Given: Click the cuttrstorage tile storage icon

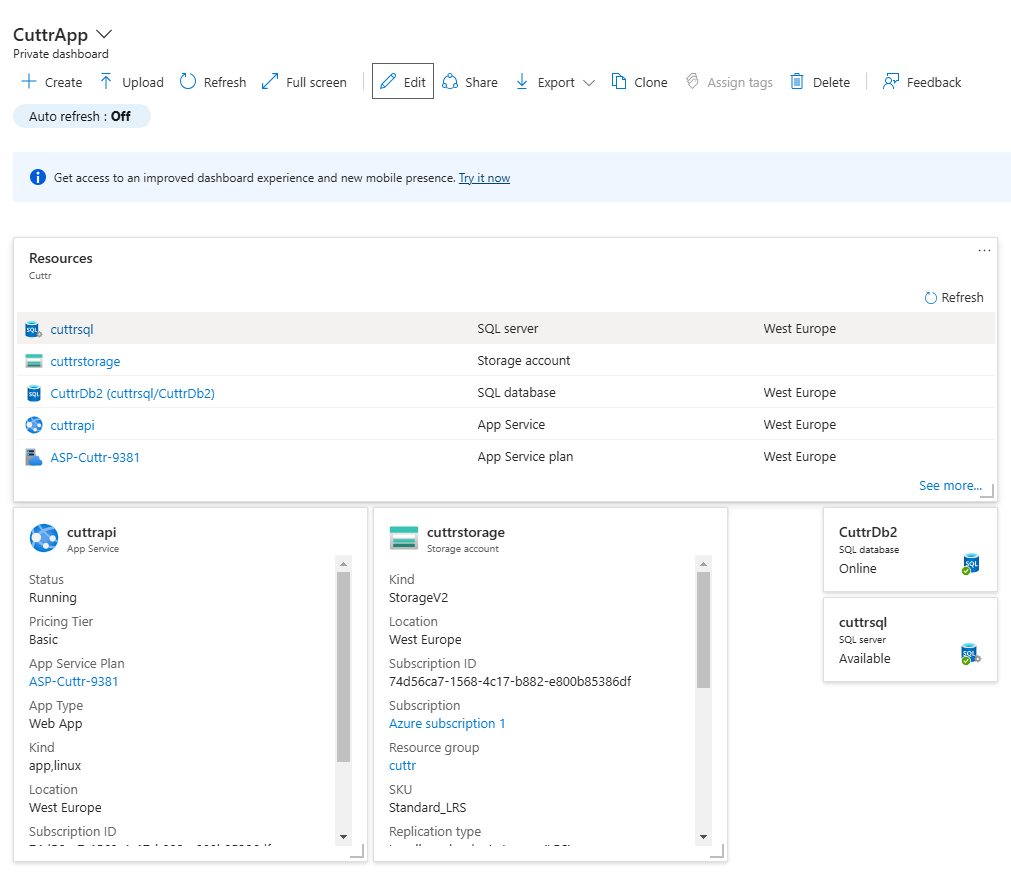Looking at the screenshot, I should (404, 538).
